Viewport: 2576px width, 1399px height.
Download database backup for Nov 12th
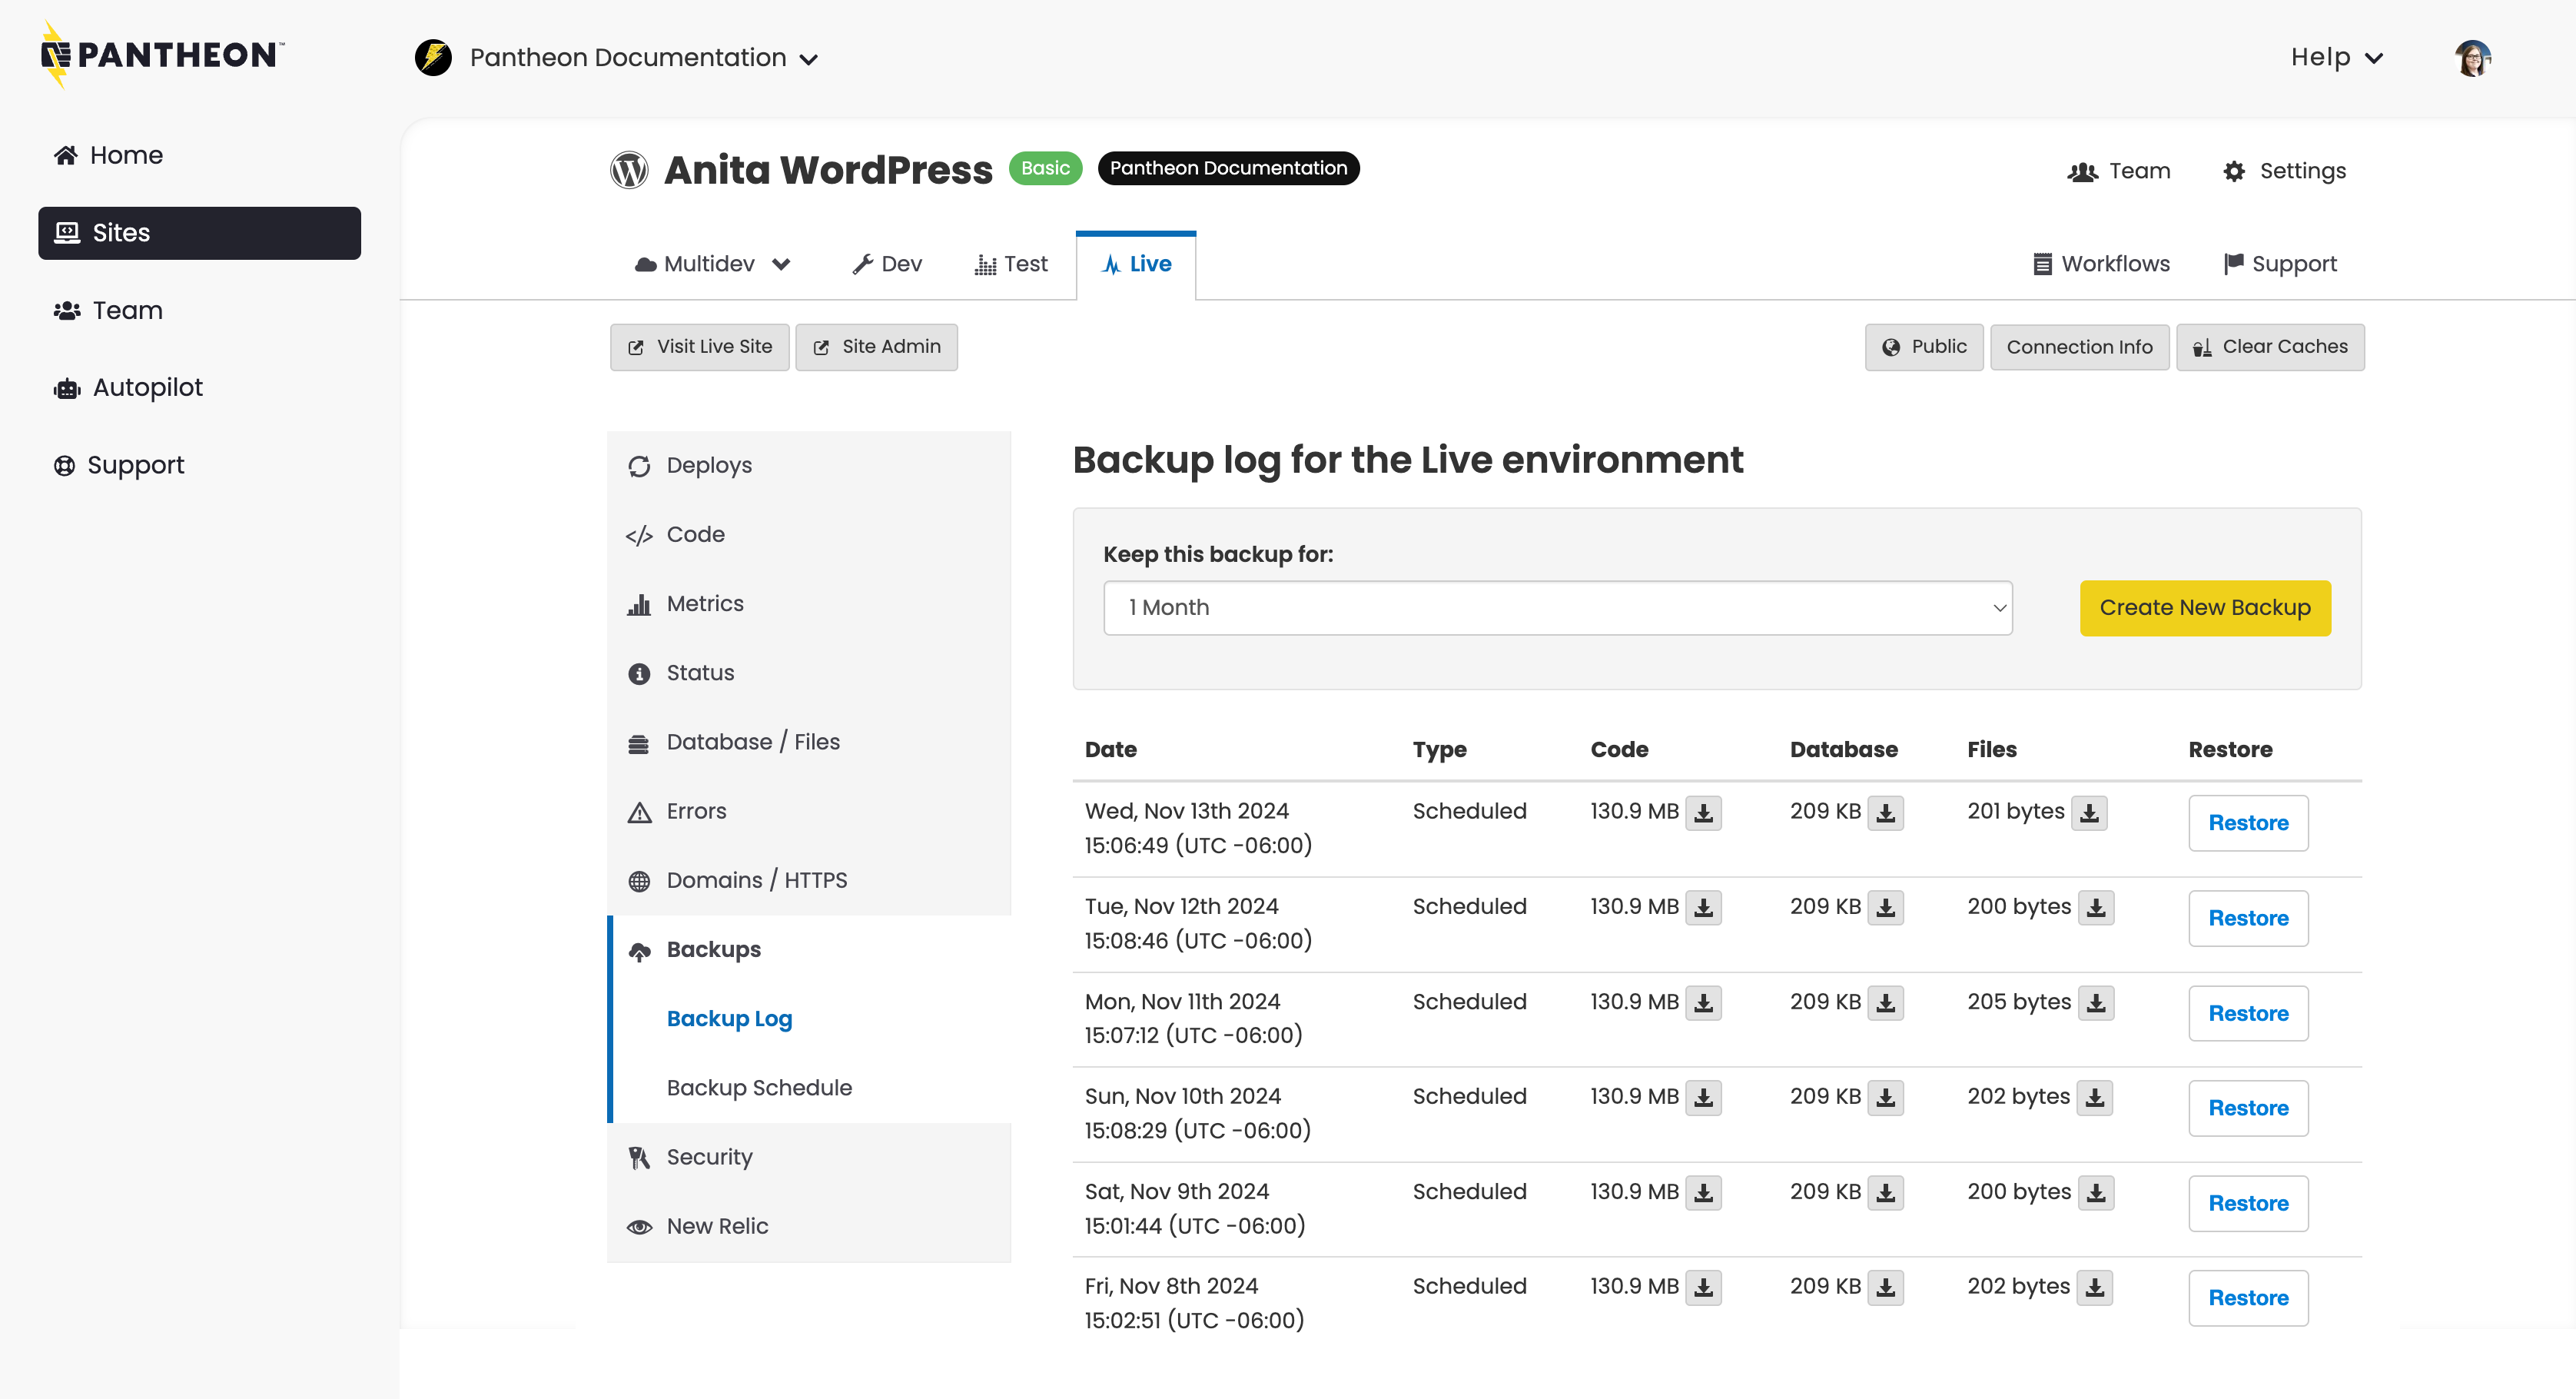tap(1885, 908)
